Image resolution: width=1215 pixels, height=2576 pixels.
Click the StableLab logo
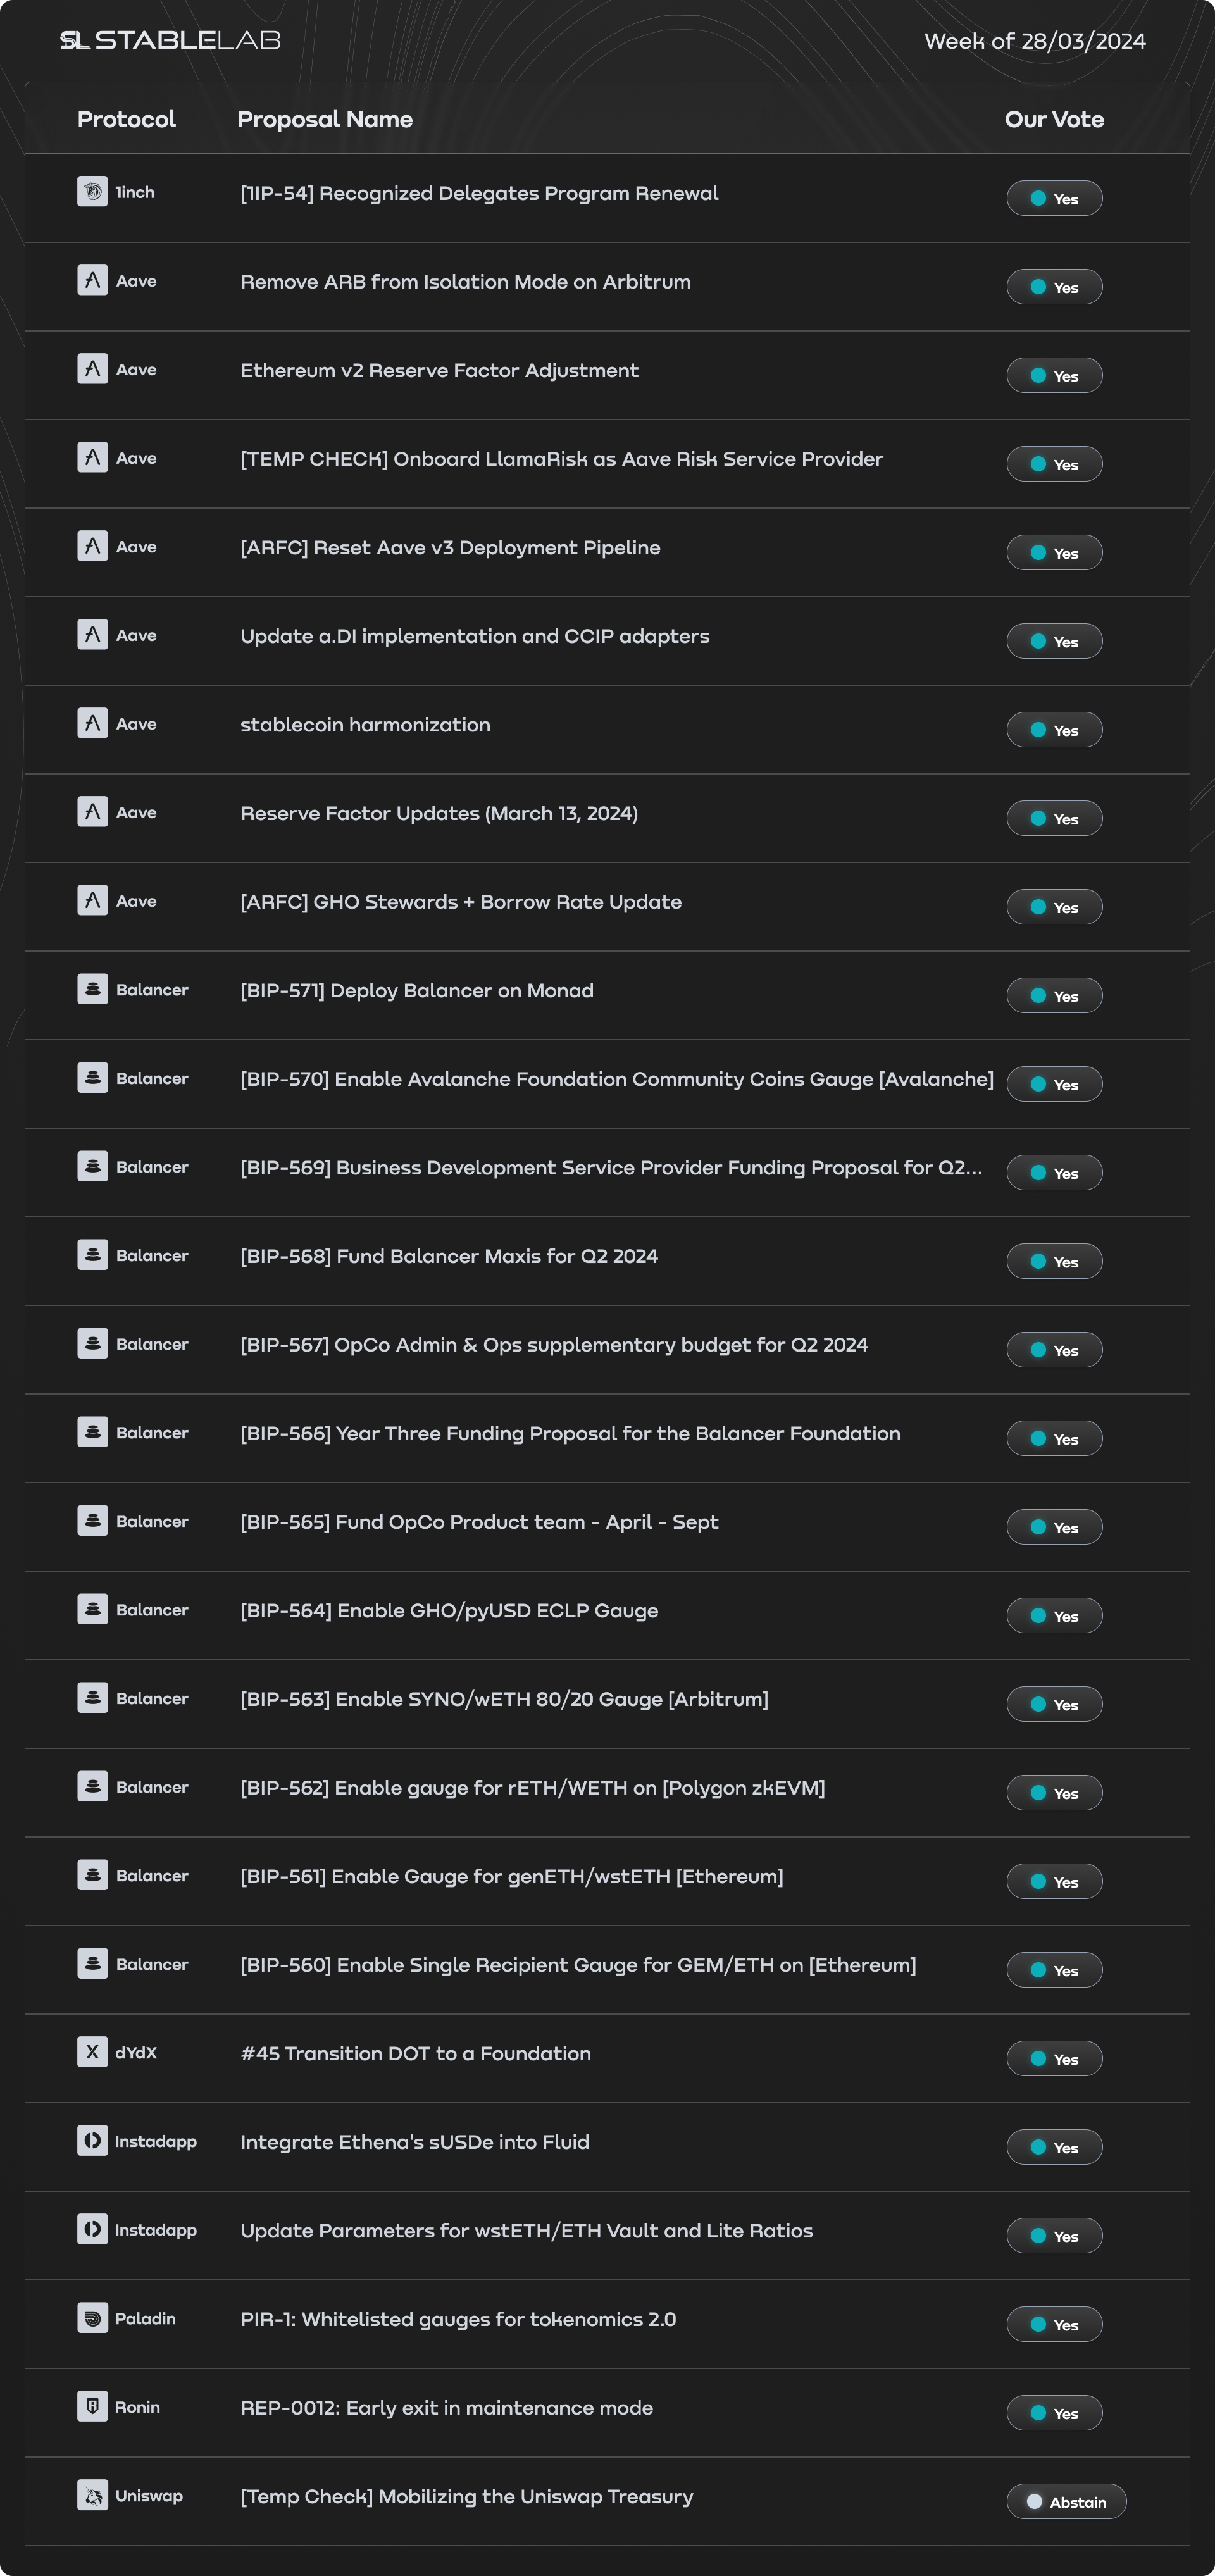(x=170, y=40)
